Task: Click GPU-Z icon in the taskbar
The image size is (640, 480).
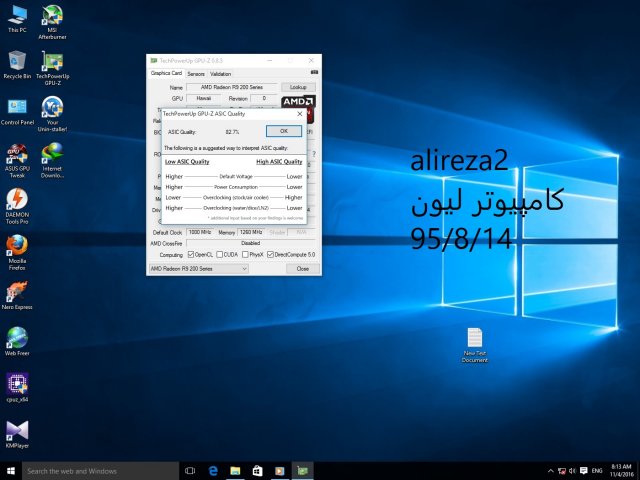Action: pos(303,470)
